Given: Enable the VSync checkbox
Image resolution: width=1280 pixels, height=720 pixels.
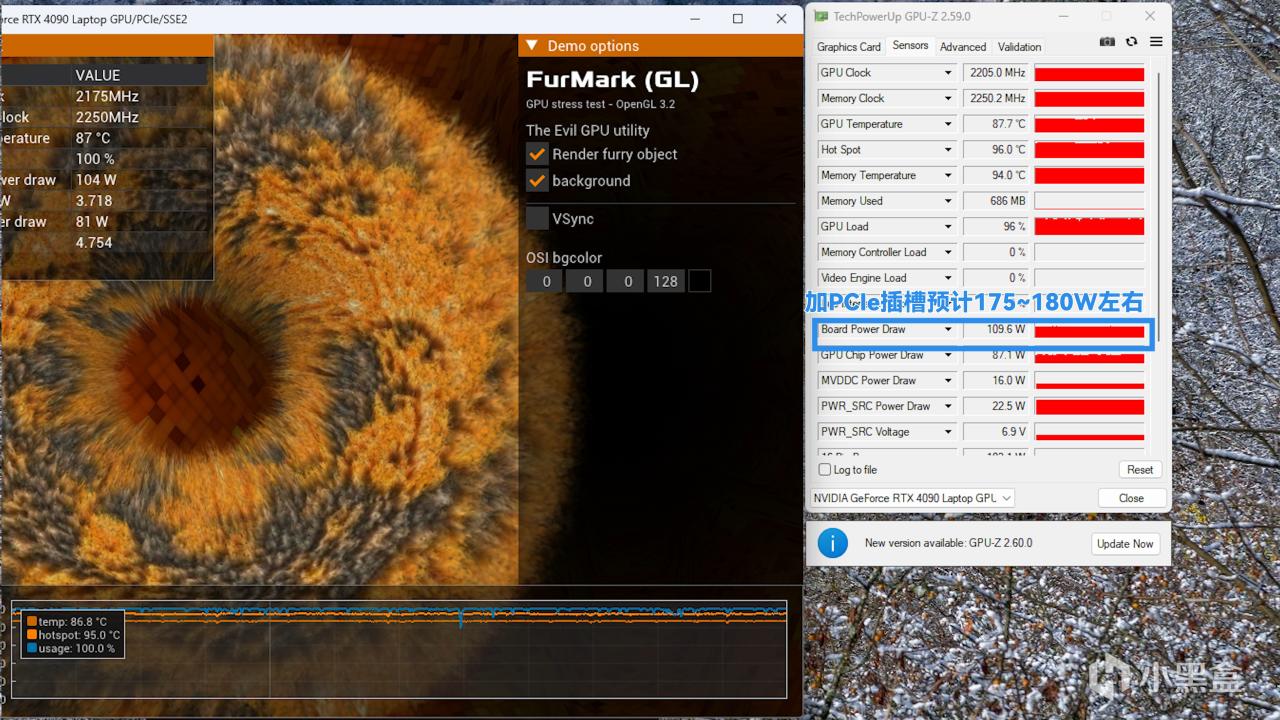Looking at the screenshot, I should pyautogui.click(x=537, y=218).
